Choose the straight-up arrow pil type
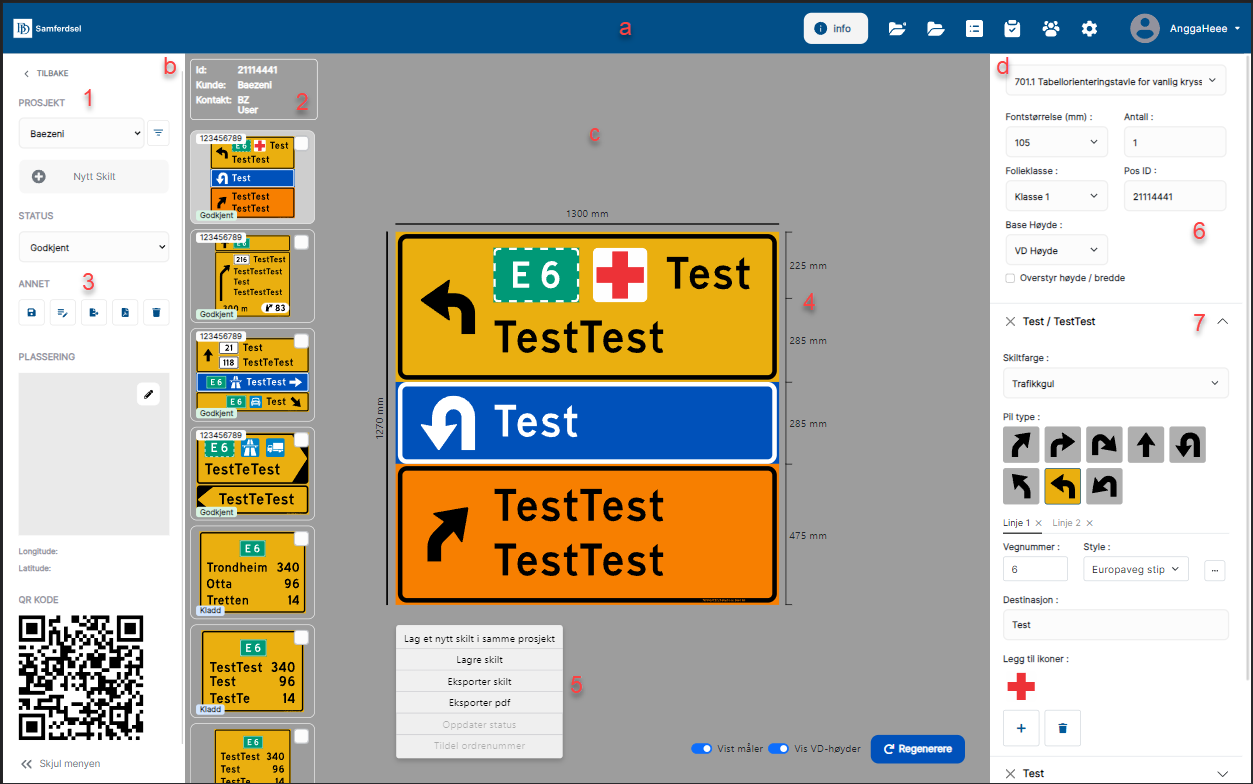The height and width of the screenshot is (784, 1253). [x=1146, y=445]
